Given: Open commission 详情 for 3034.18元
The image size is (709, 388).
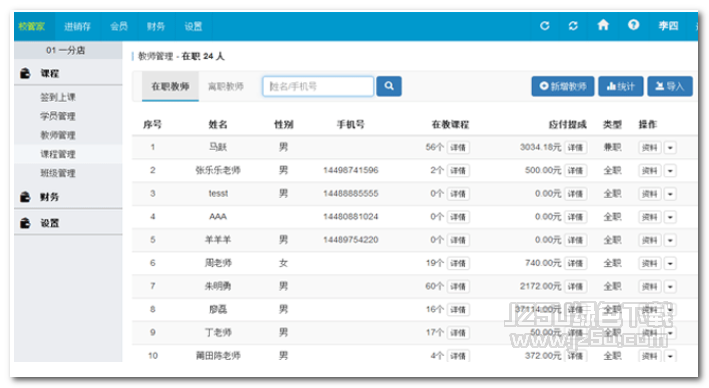Looking at the screenshot, I should (x=575, y=147).
